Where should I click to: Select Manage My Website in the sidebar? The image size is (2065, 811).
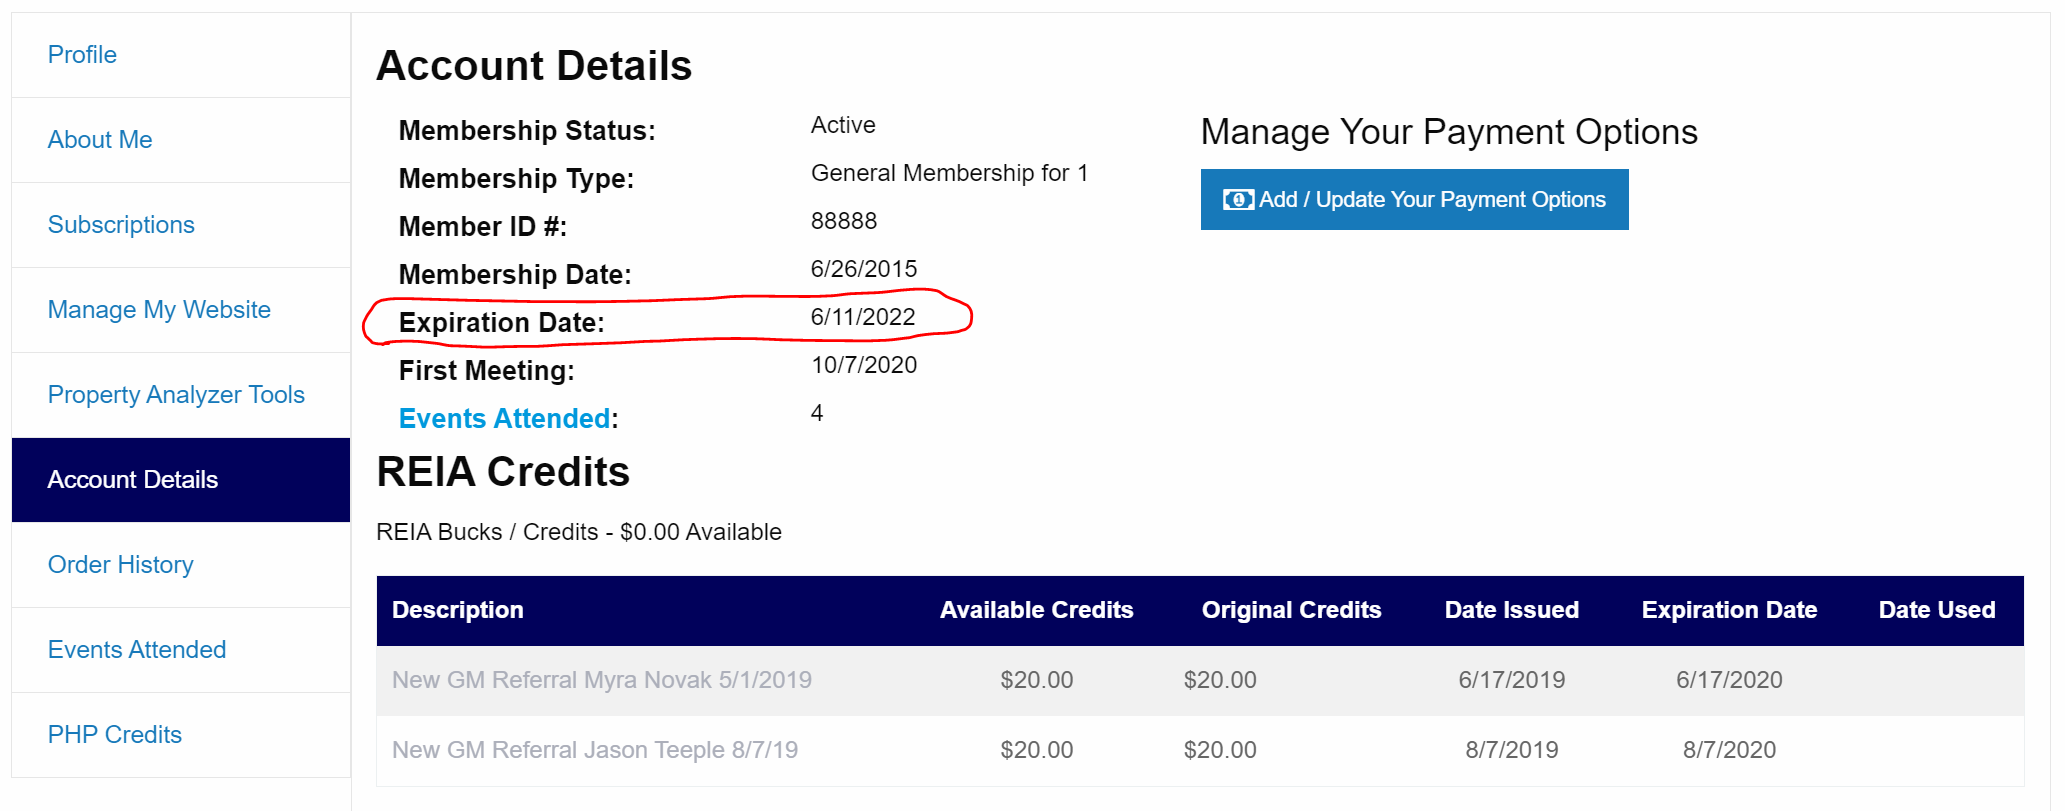(x=159, y=310)
